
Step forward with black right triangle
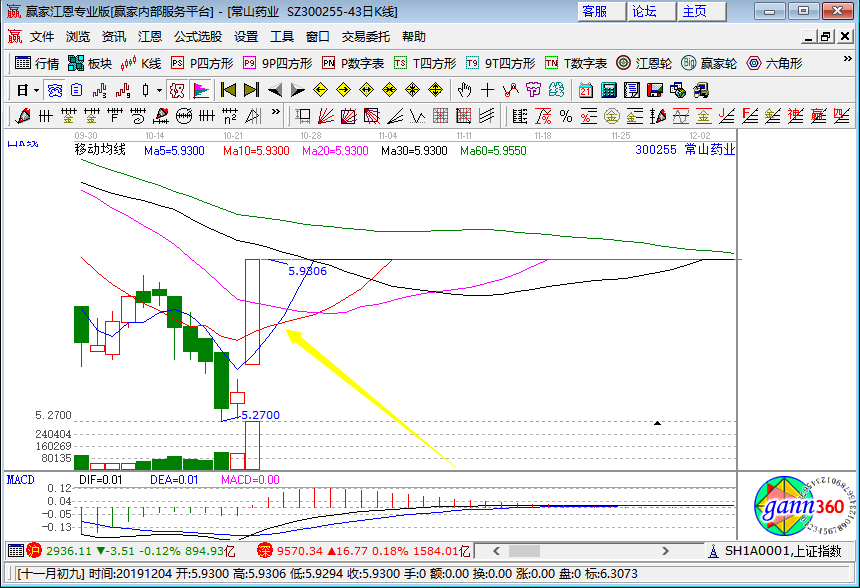pos(297,90)
